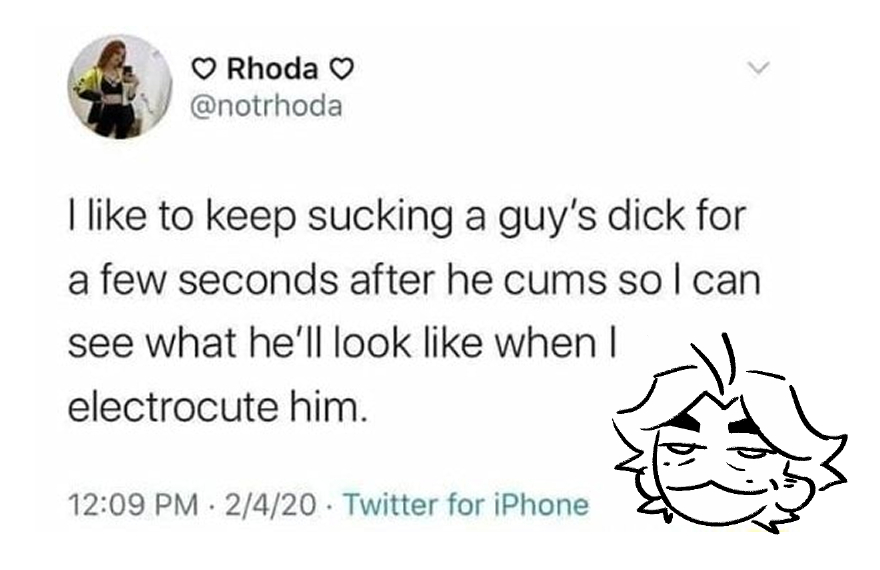
Task: Open the Rhoda display name
Action: (273, 69)
